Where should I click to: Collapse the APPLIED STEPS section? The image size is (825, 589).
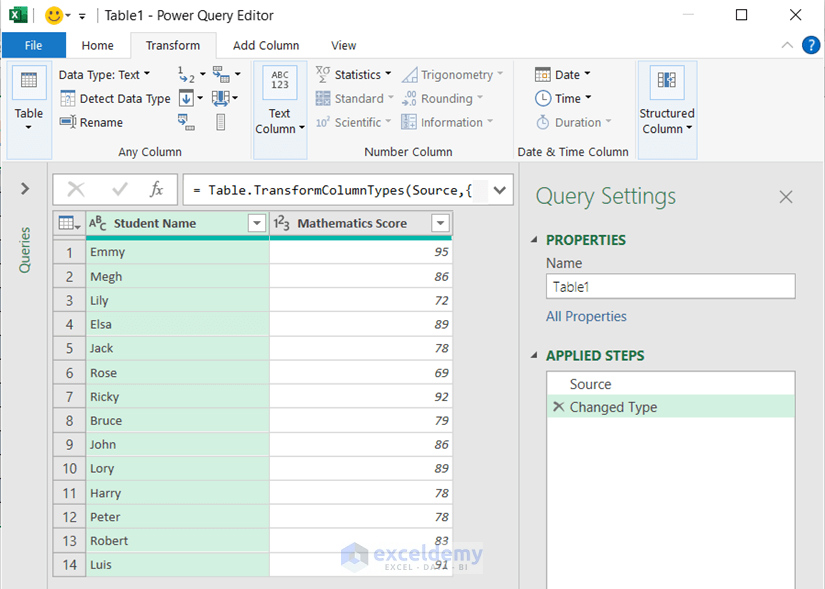[x=534, y=356]
